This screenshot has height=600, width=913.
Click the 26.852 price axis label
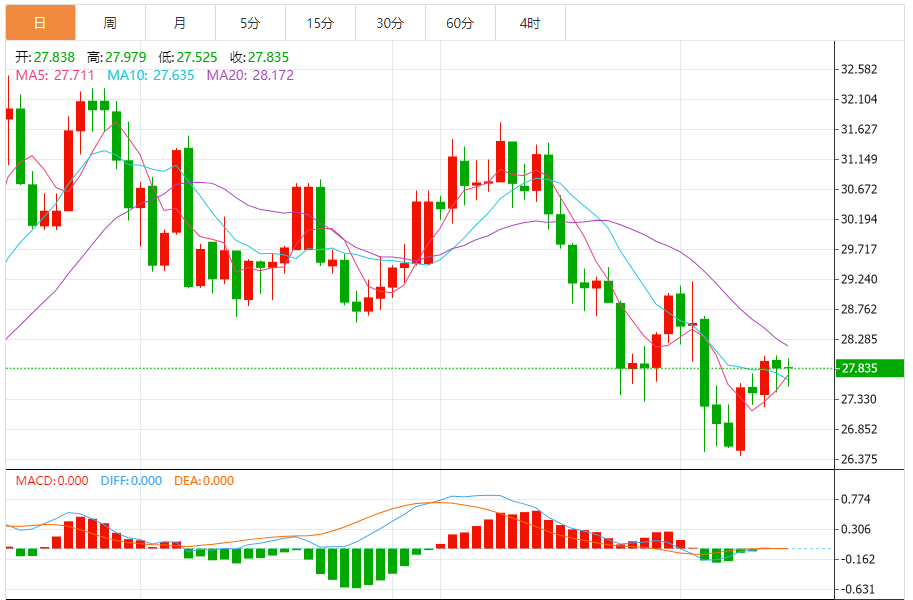(859, 429)
